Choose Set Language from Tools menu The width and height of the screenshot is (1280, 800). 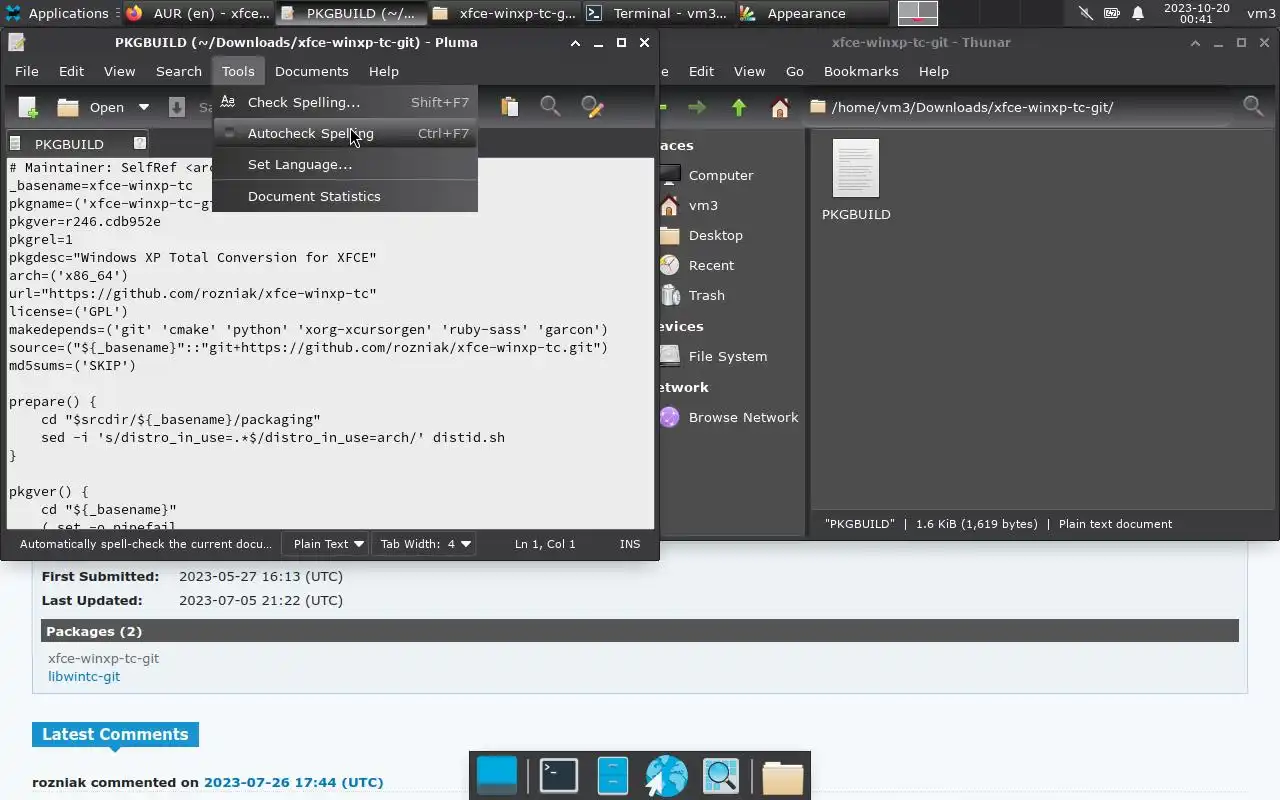(345, 164)
